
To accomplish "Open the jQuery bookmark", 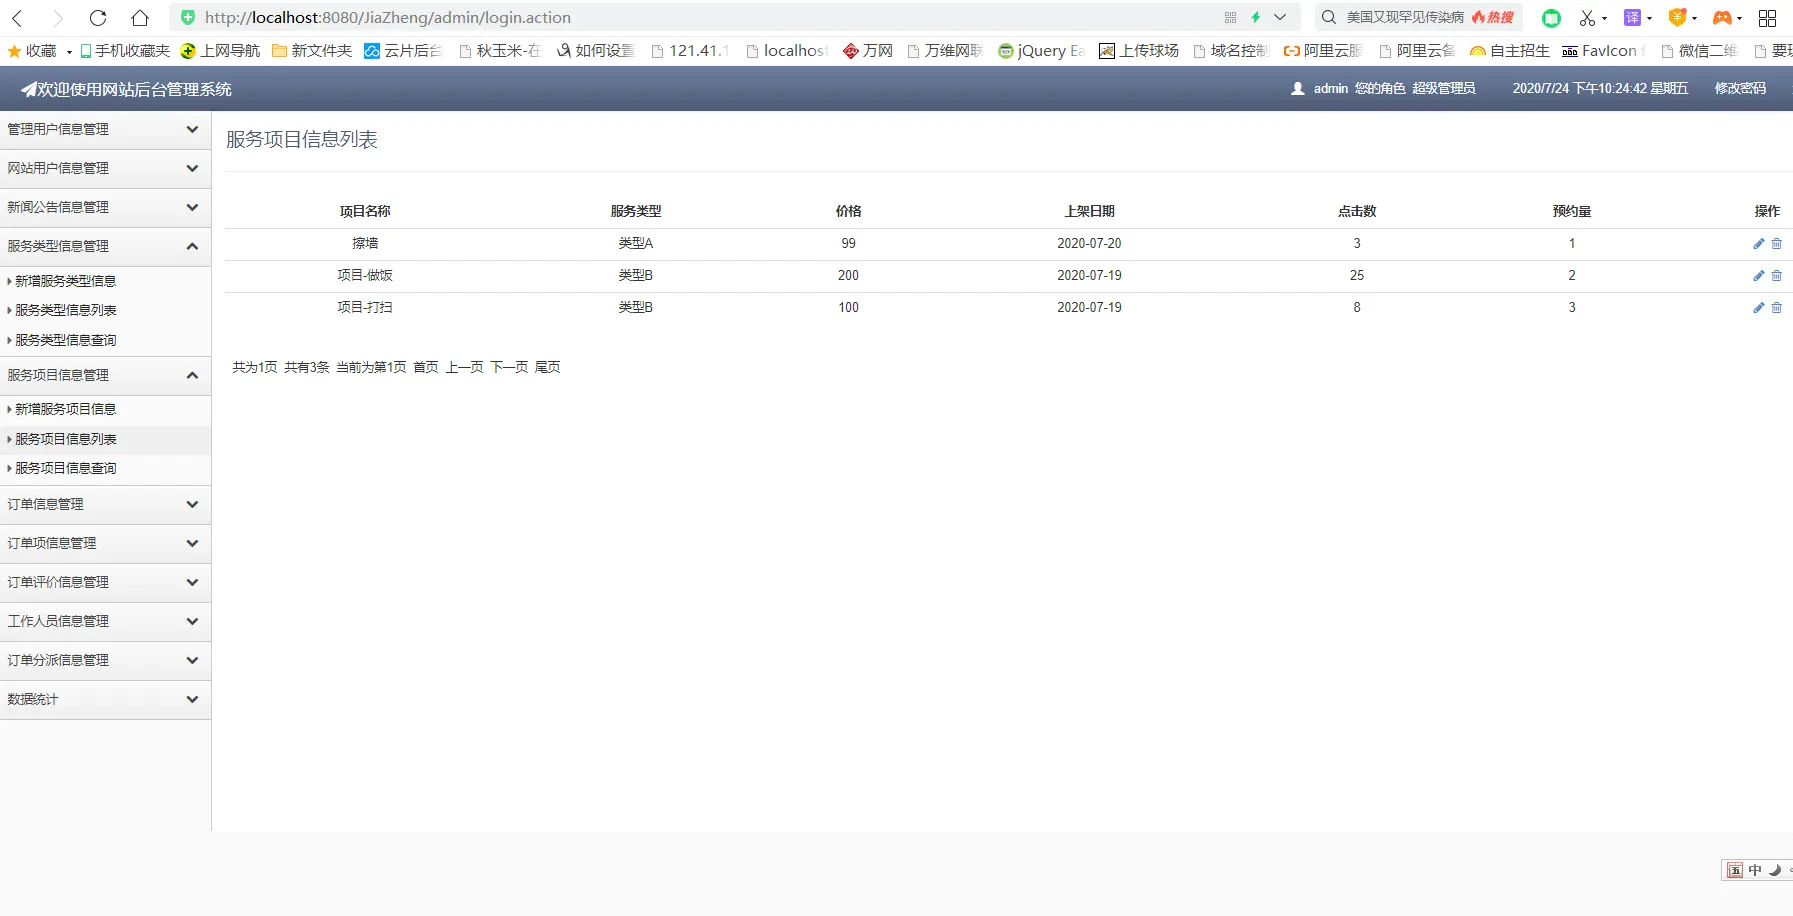I will coord(1042,51).
